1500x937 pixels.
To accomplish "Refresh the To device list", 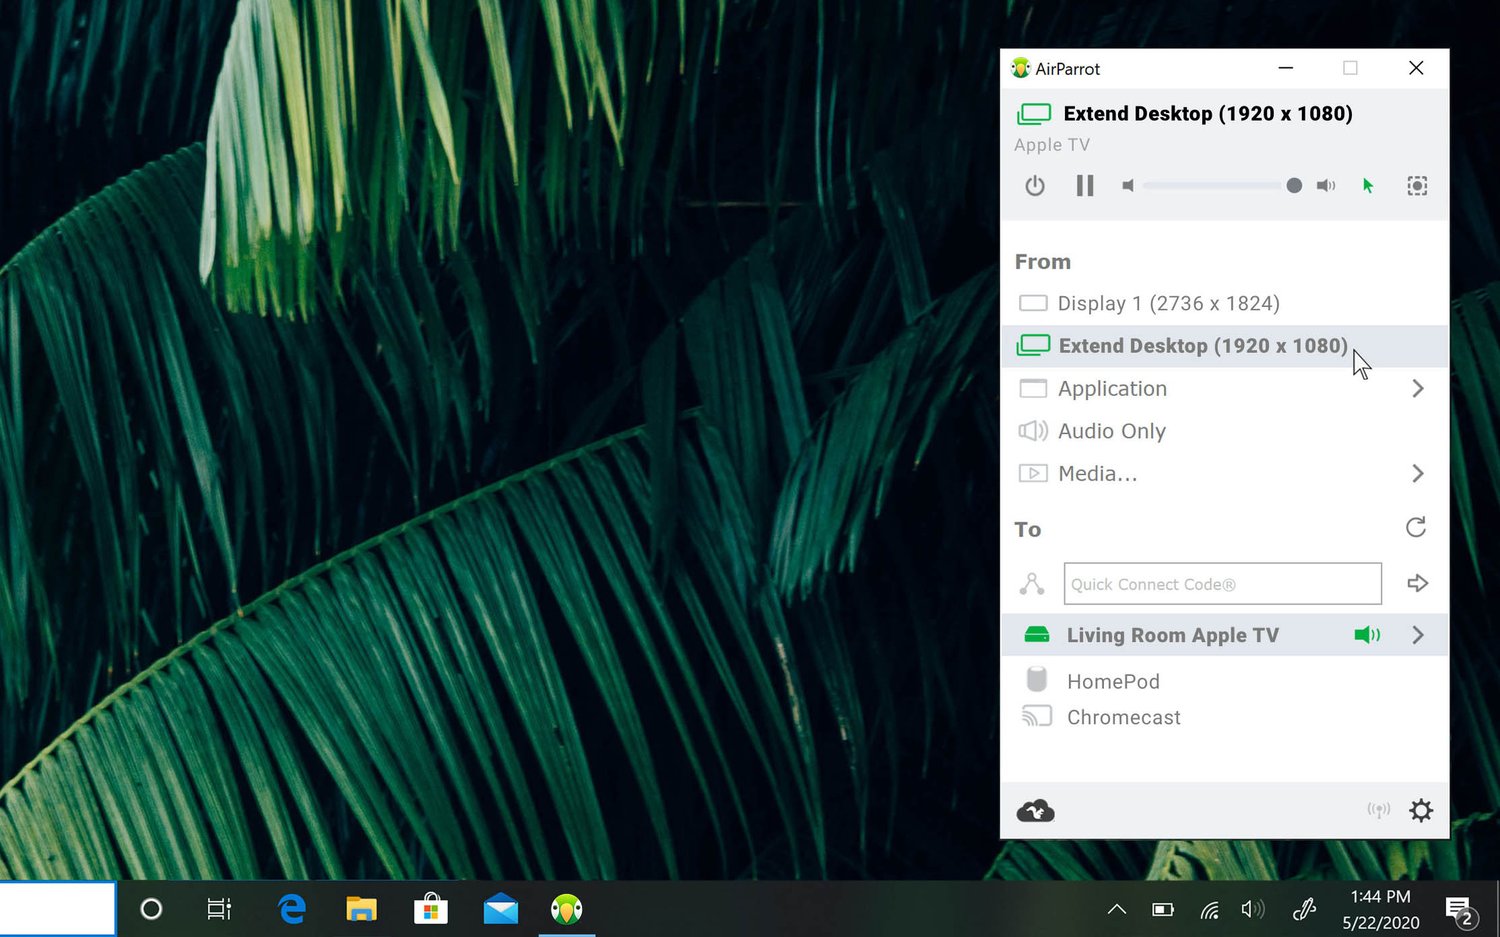I will [x=1416, y=527].
